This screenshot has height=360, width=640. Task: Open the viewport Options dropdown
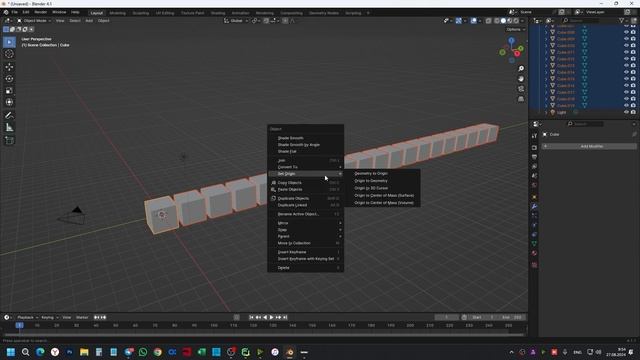[516, 29]
